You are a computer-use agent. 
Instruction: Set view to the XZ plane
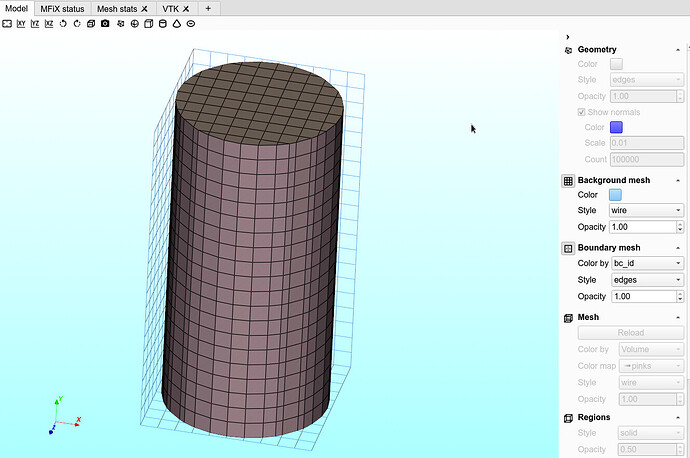pyautogui.click(x=49, y=23)
